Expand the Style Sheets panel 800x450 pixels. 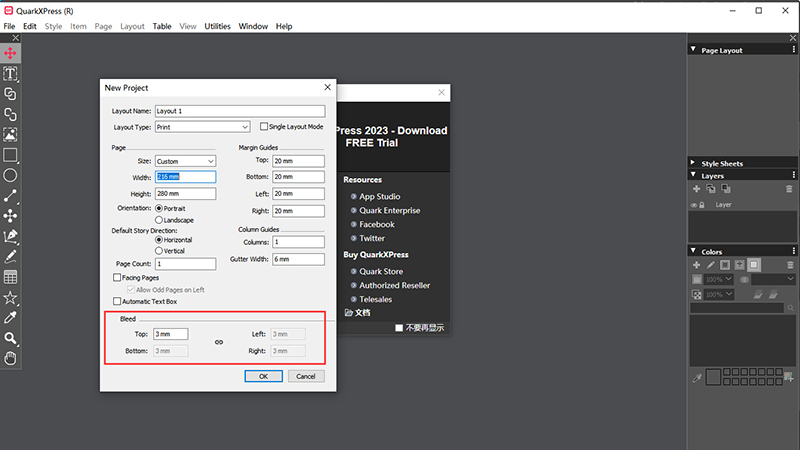(693, 163)
